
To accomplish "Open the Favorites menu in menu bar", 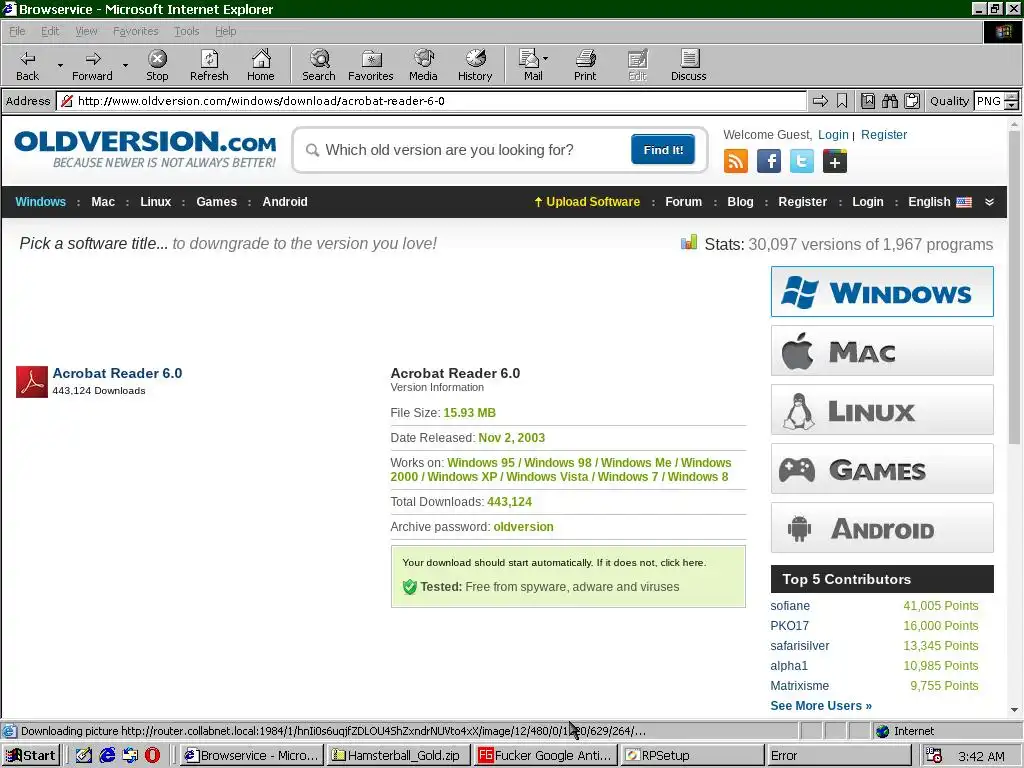I will coord(135,31).
